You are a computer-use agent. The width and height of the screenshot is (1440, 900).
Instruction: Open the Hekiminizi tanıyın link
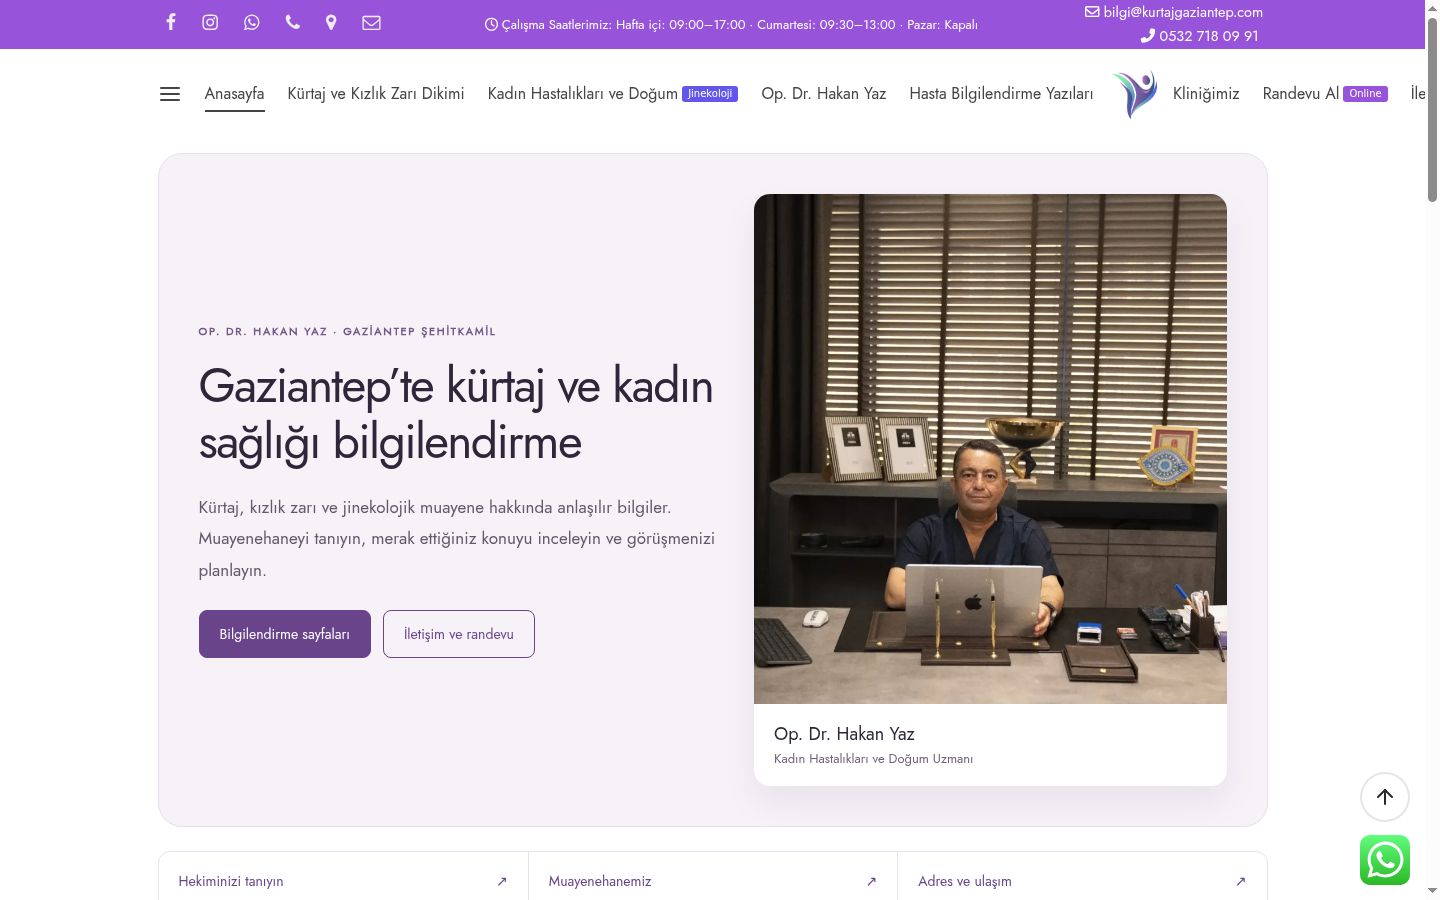[x=343, y=880]
